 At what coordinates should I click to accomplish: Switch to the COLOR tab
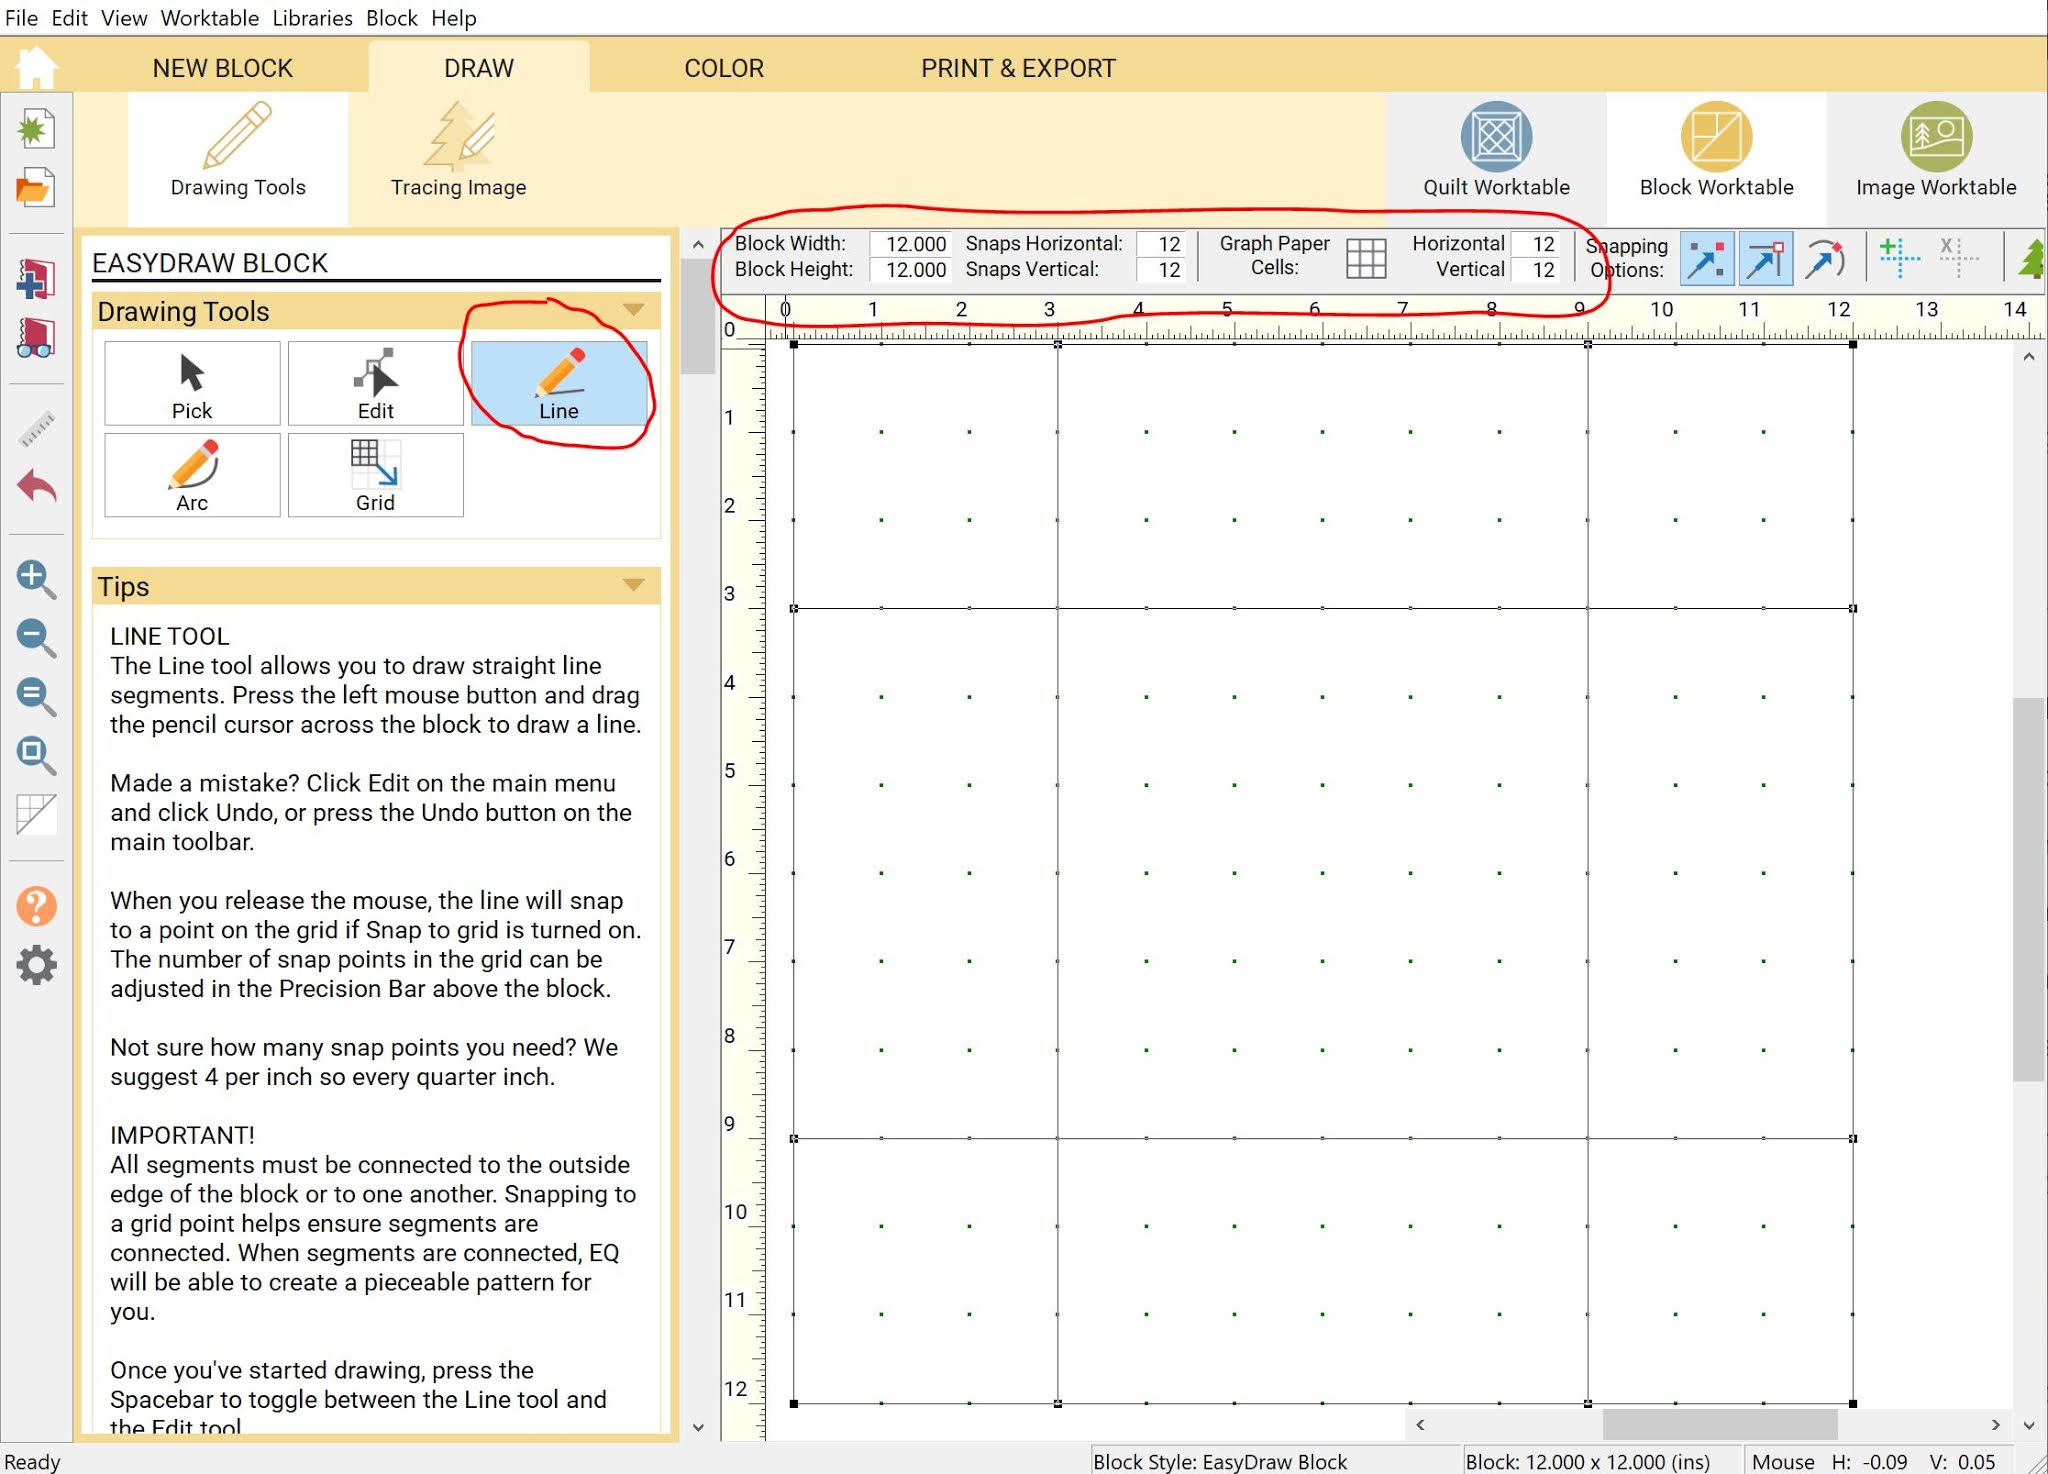point(723,68)
